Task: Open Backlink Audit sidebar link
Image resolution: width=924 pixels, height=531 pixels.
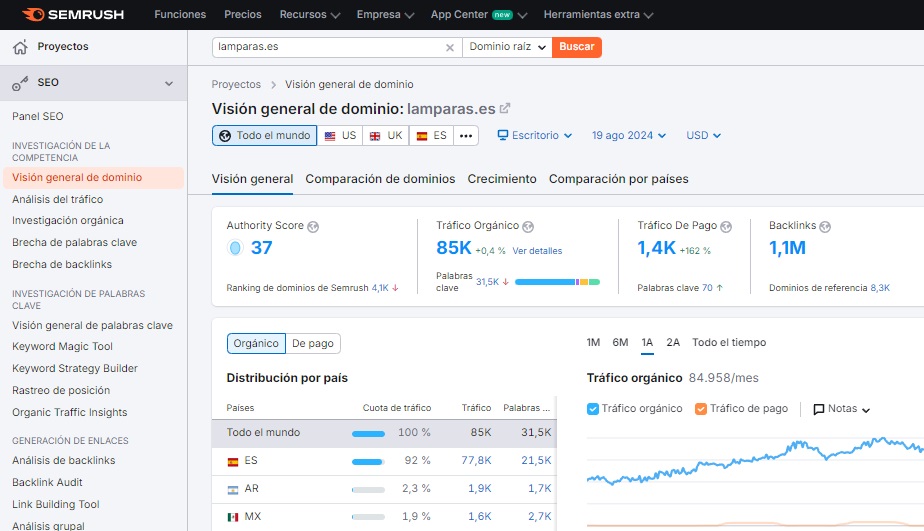Action: (47, 483)
